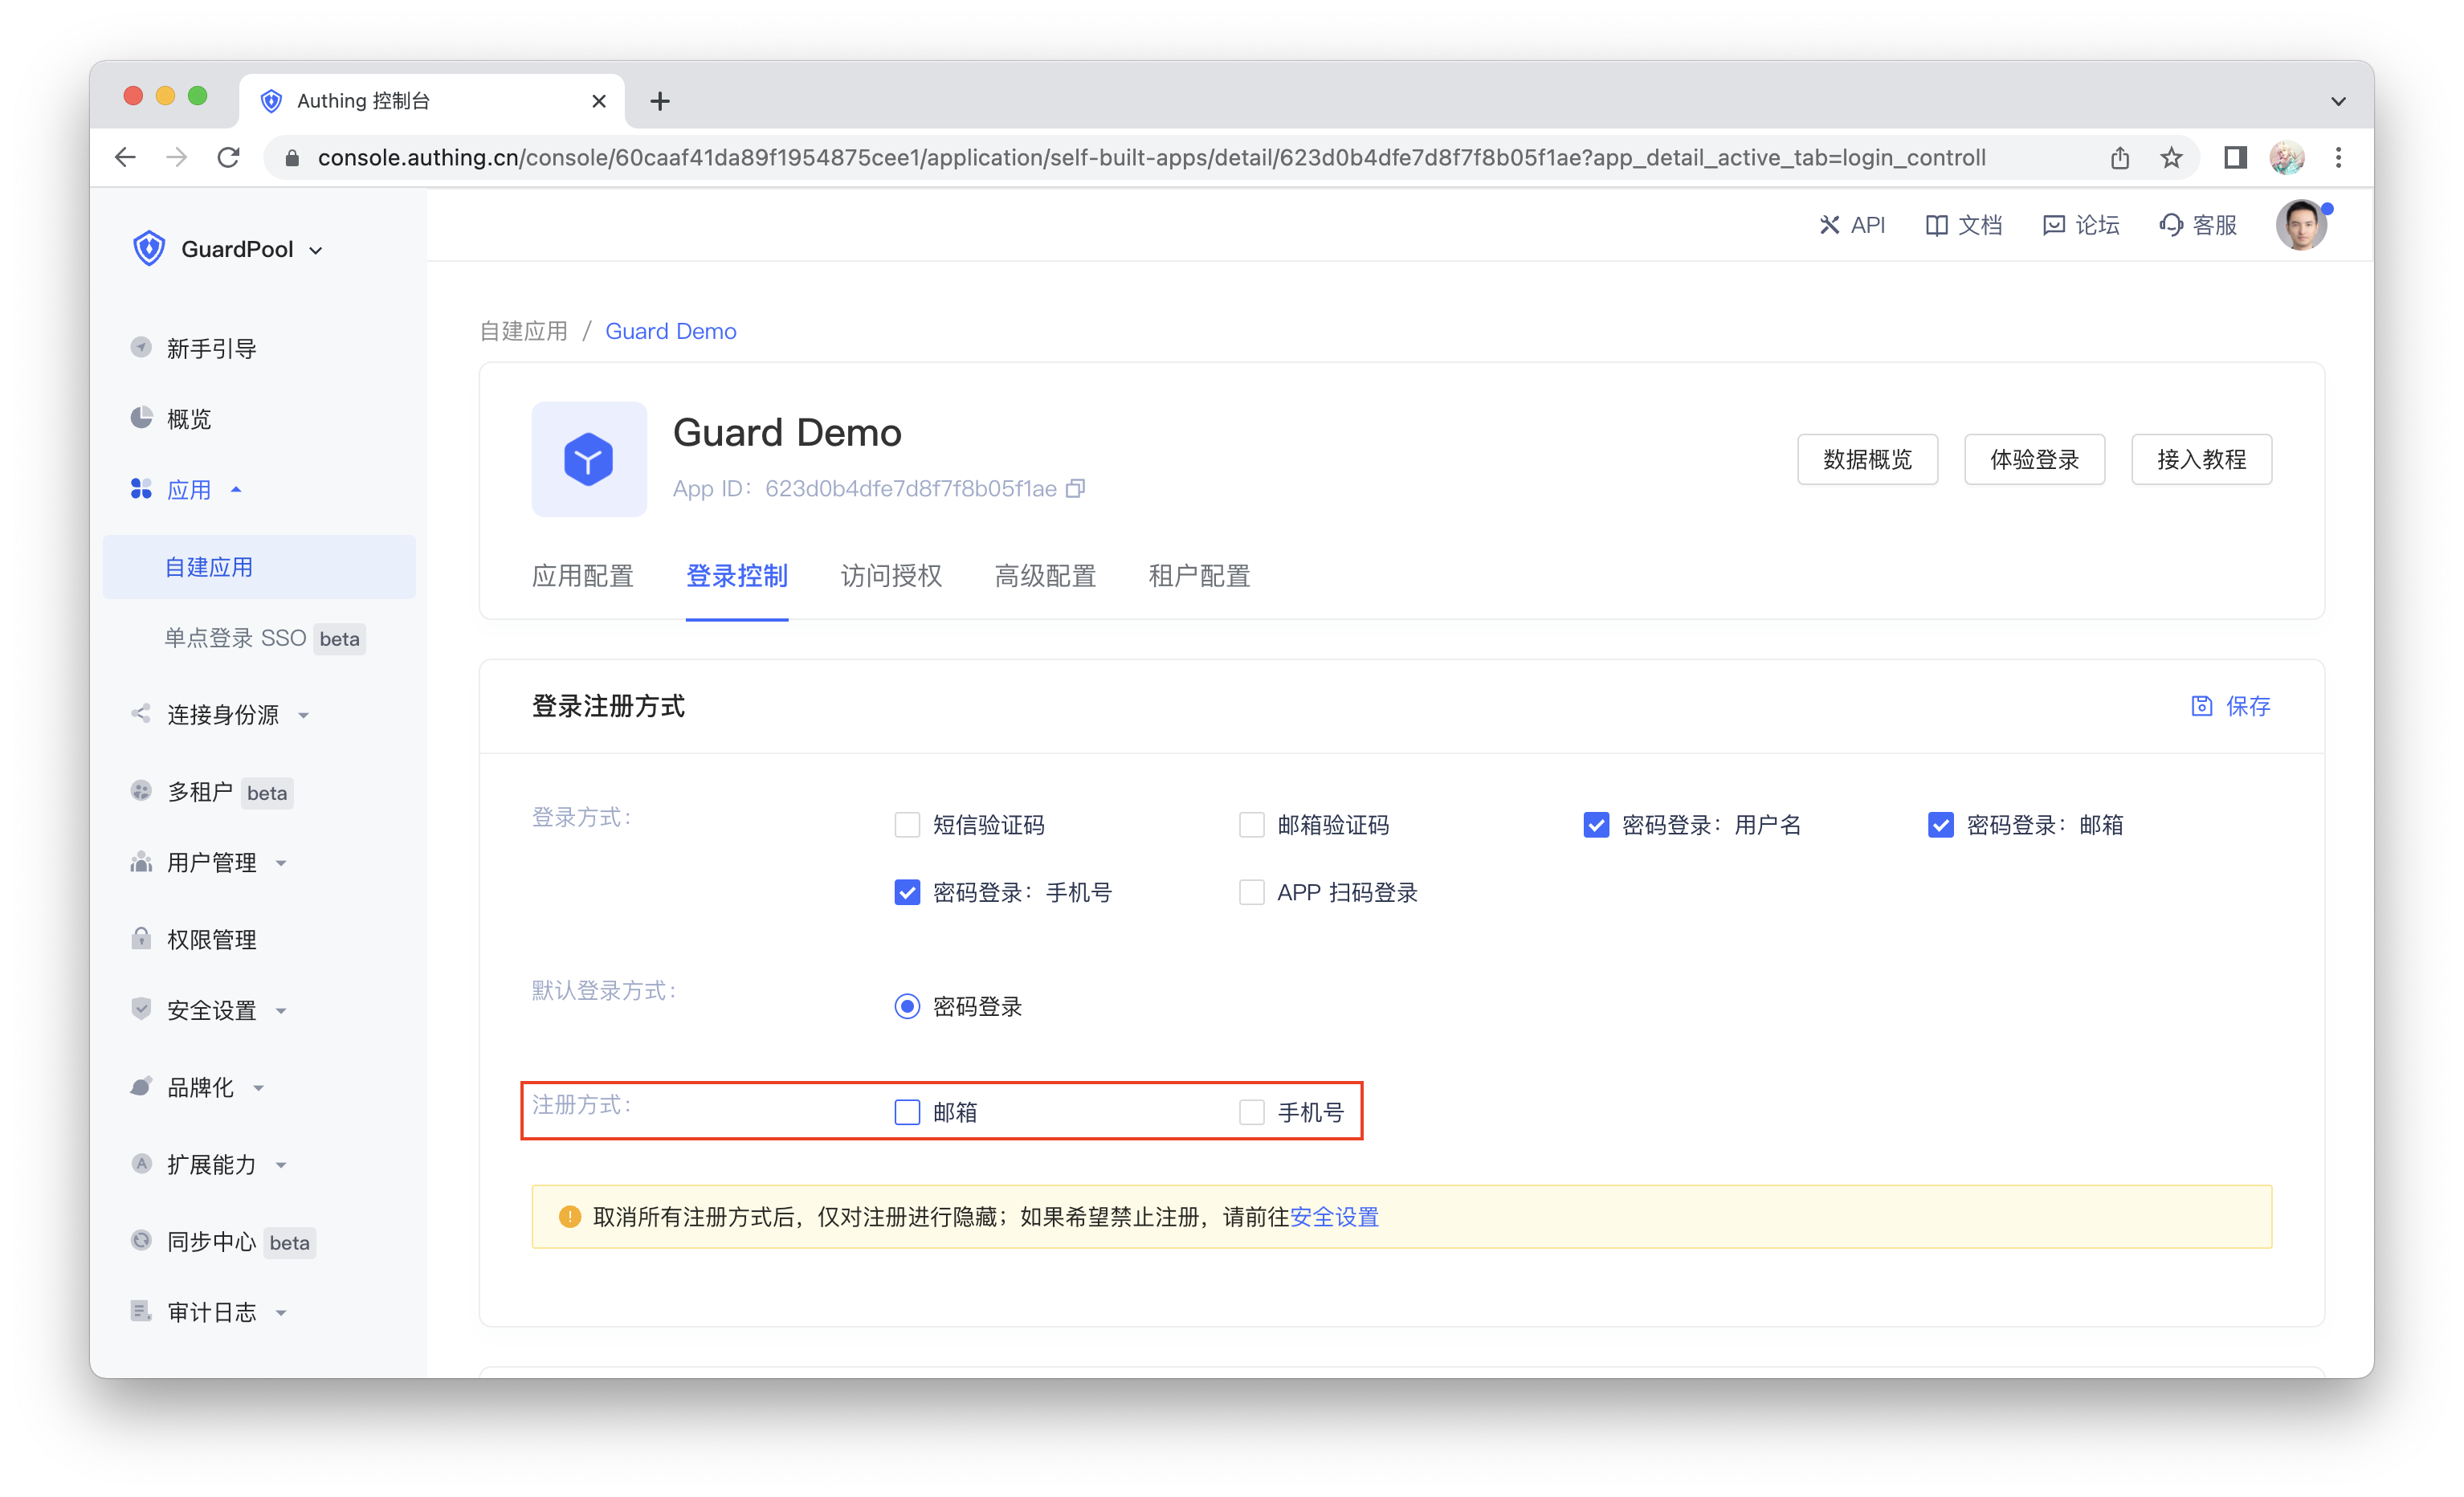2464x1497 pixels.
Task: Check the 邮箱 registration method checkbox
Action: point(907,1112)
